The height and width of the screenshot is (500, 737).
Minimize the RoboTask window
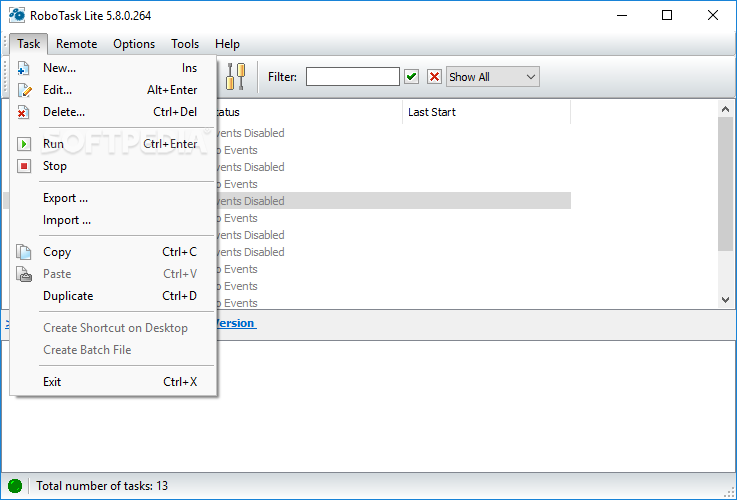pos(622,15)
